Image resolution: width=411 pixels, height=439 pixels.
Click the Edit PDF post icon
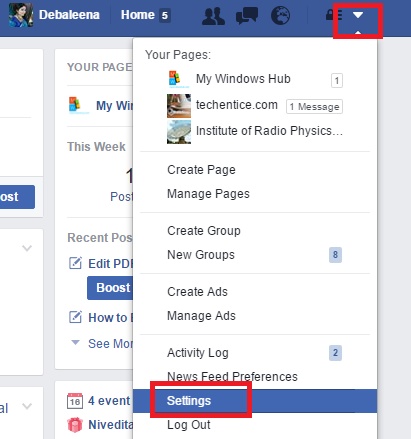pos(75,263)
